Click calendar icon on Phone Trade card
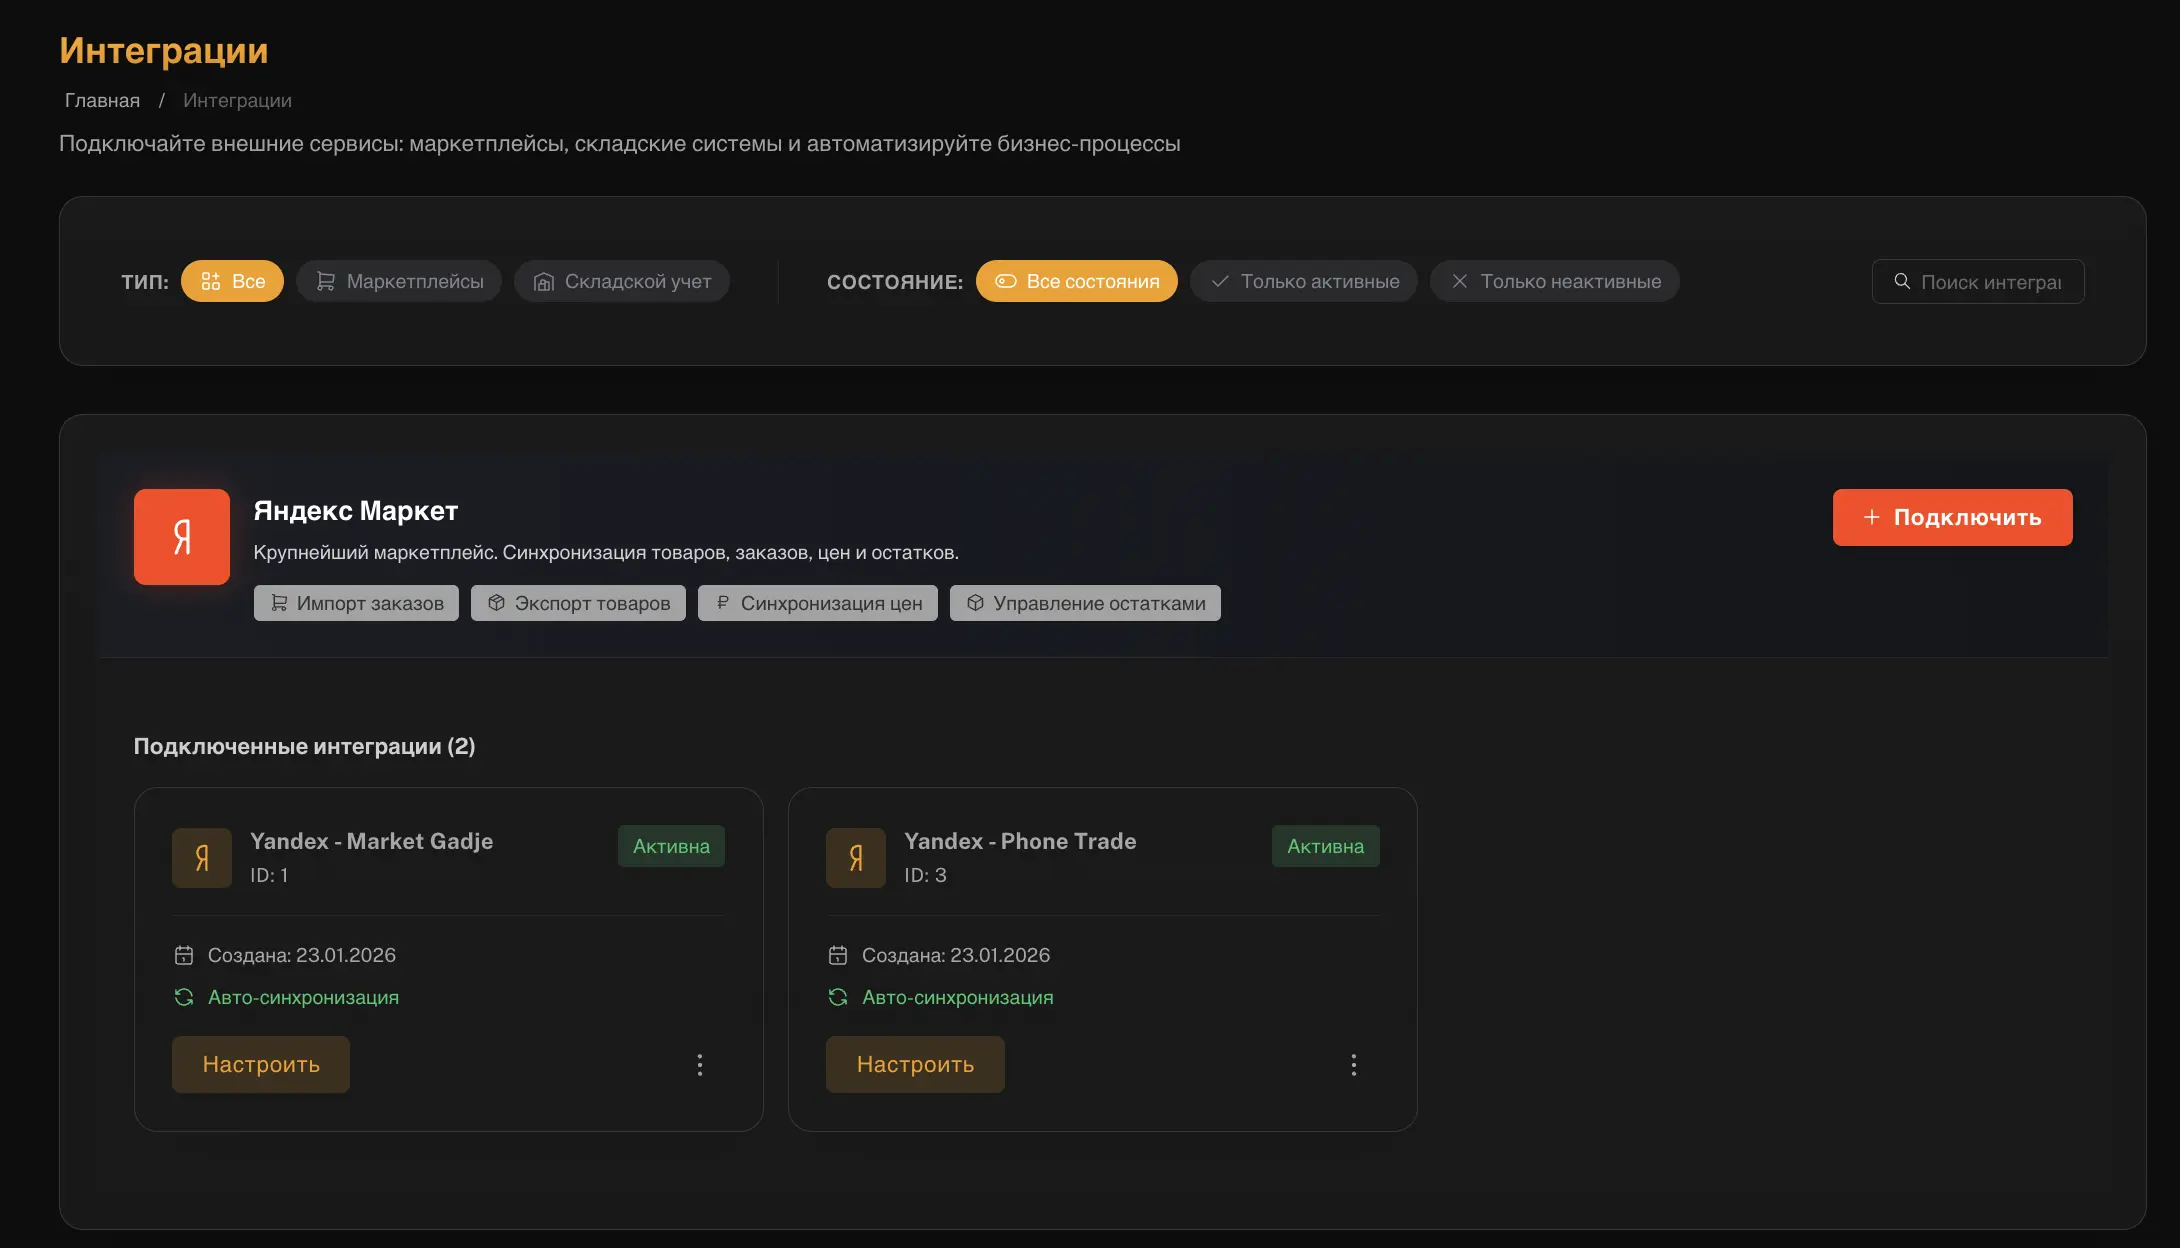This screenshot has width=2180, height=1248. 838,956
